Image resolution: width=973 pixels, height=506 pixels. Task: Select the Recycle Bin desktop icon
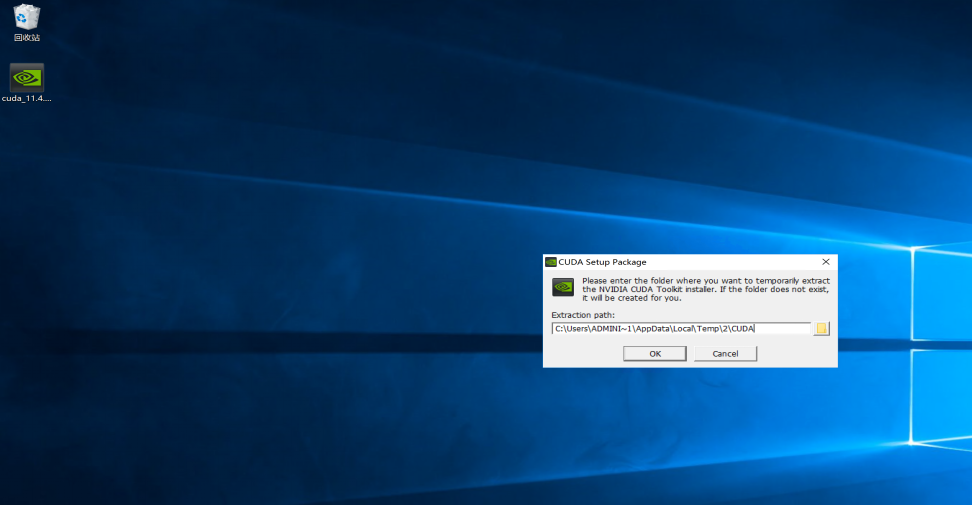[27, 17]
